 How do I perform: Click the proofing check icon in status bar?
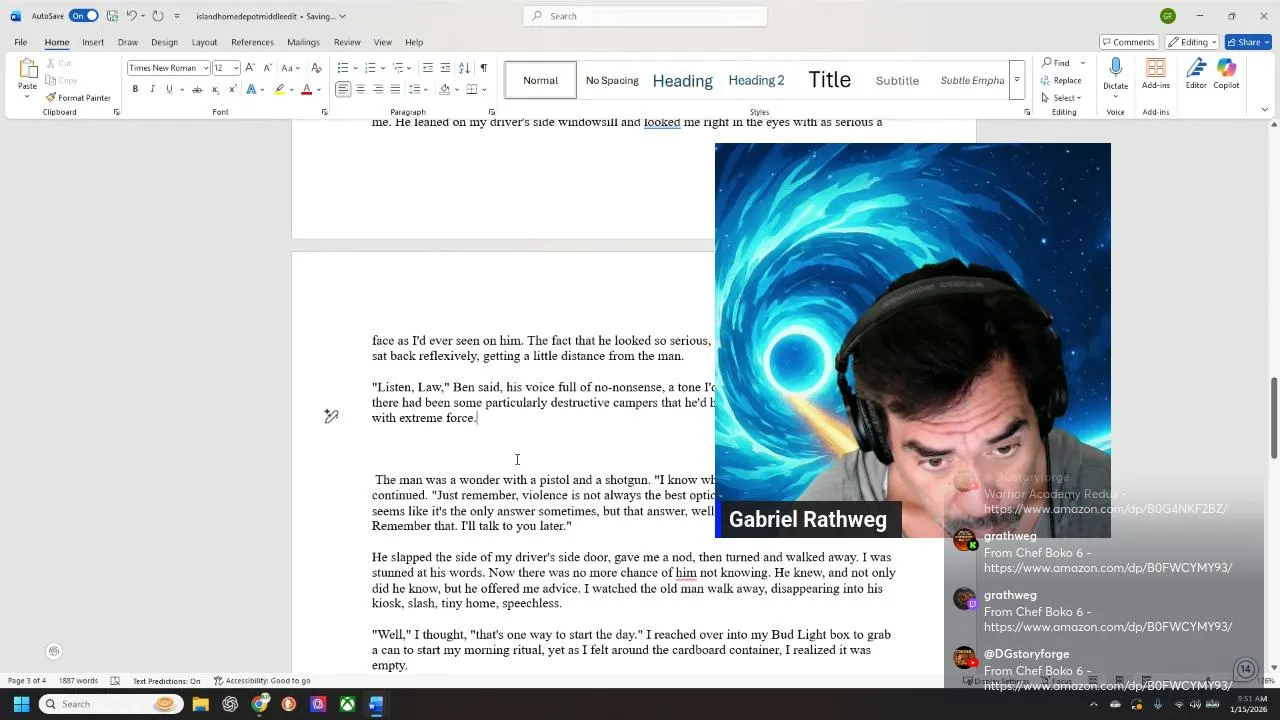[115, 681]
